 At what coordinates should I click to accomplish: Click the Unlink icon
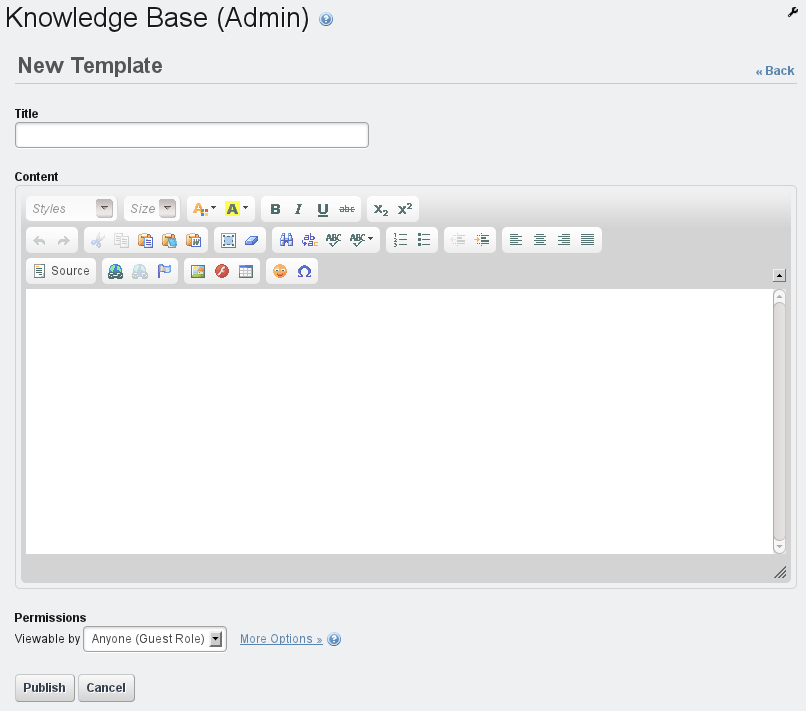tap(139, 271)
